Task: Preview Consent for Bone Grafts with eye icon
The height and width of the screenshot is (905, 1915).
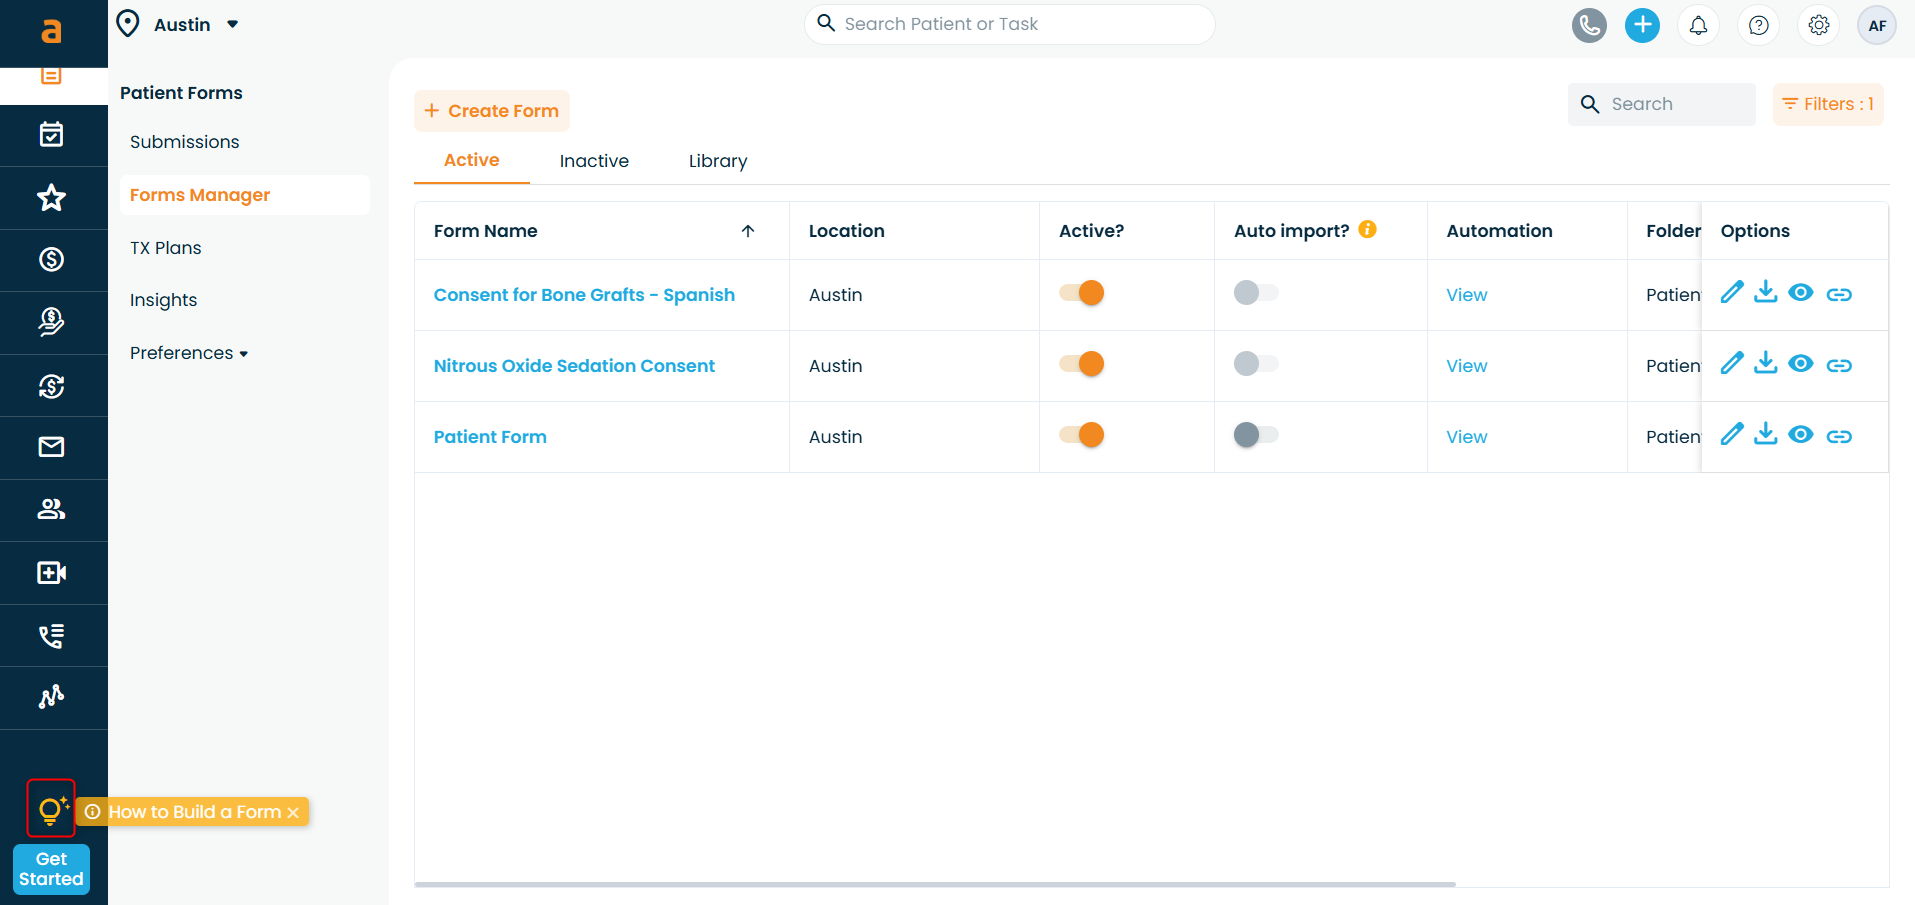Action: pos(1800,293)
